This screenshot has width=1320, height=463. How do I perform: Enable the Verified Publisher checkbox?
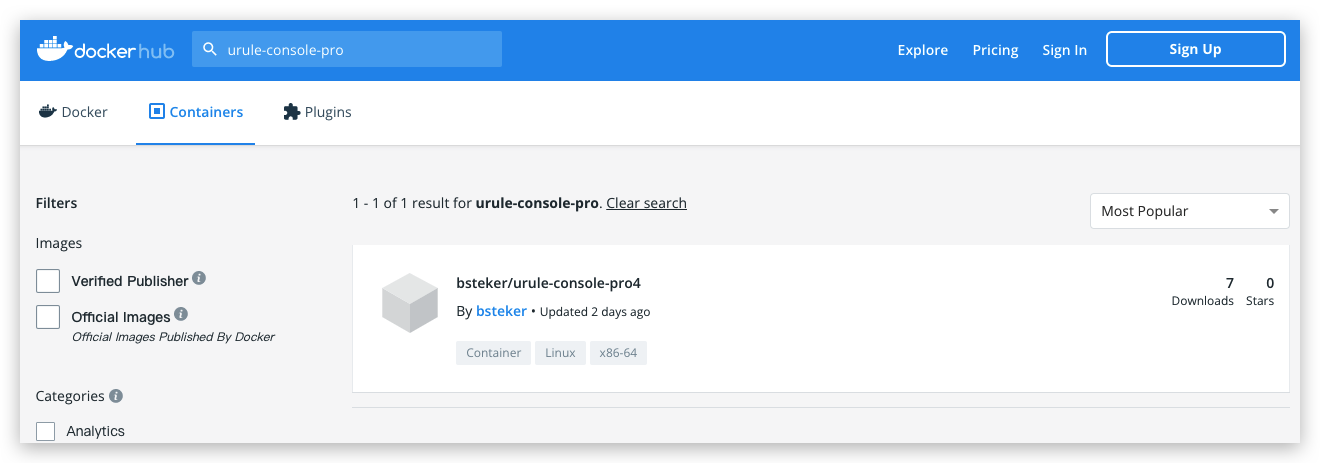(x=48, y=281)
